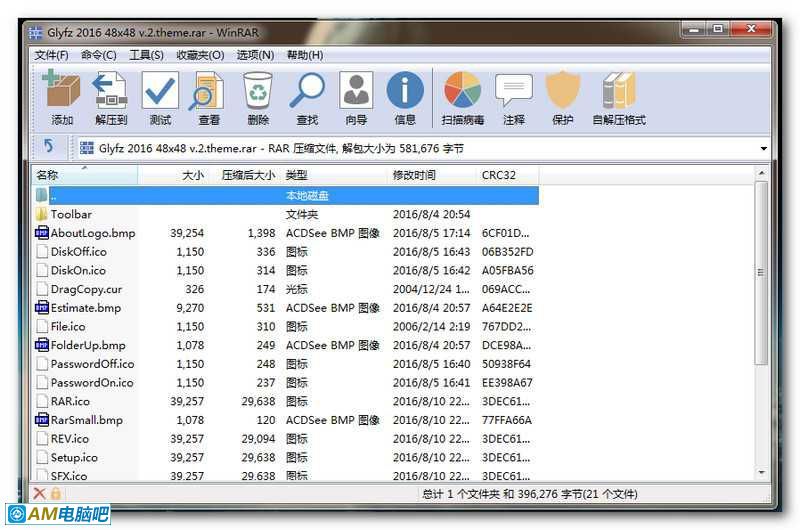Click CRC32 value 06B352FD
Viewport: 800px width, 530px height.
pyautogui.click(x=508, y=251)
